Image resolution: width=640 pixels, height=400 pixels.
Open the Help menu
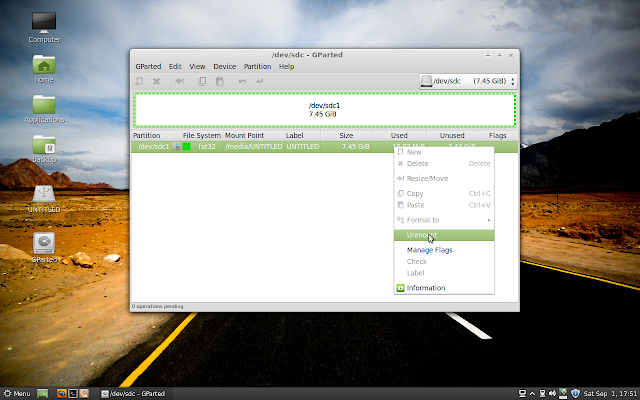pos(287,67)
